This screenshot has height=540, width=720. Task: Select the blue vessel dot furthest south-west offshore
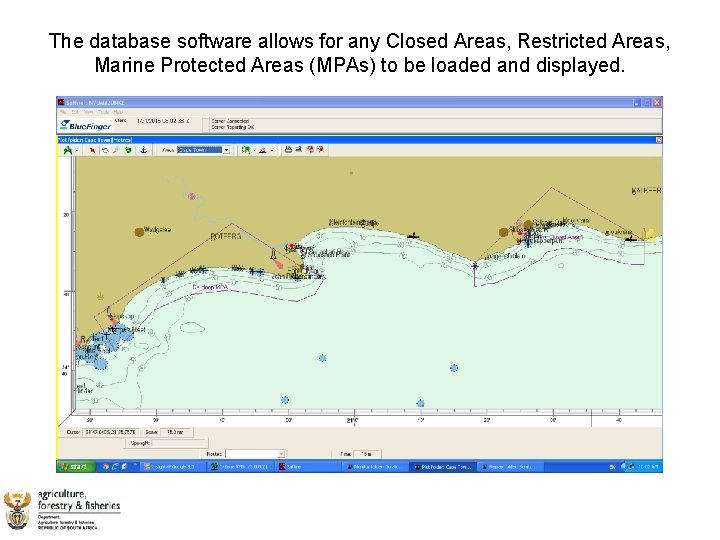tap(285, 400)
